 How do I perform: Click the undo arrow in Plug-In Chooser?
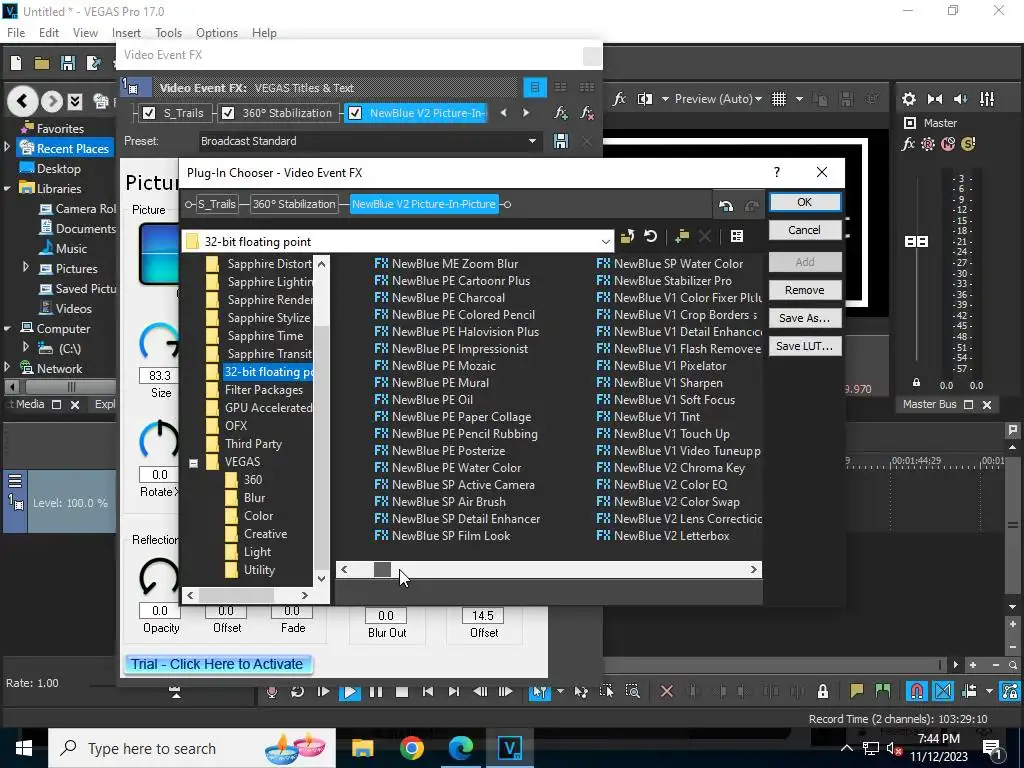pyautogui.click(x=726, y=205)
